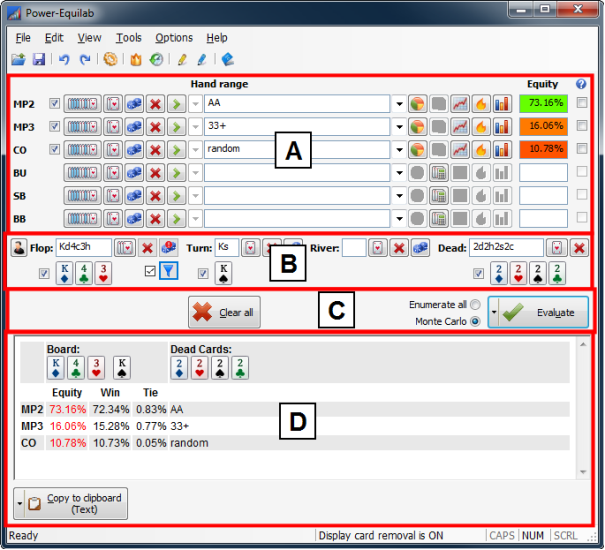The image size is (605, 550).
Task: Open the orange gear settings toolbar icon
Action: click(x=110, y=59)
